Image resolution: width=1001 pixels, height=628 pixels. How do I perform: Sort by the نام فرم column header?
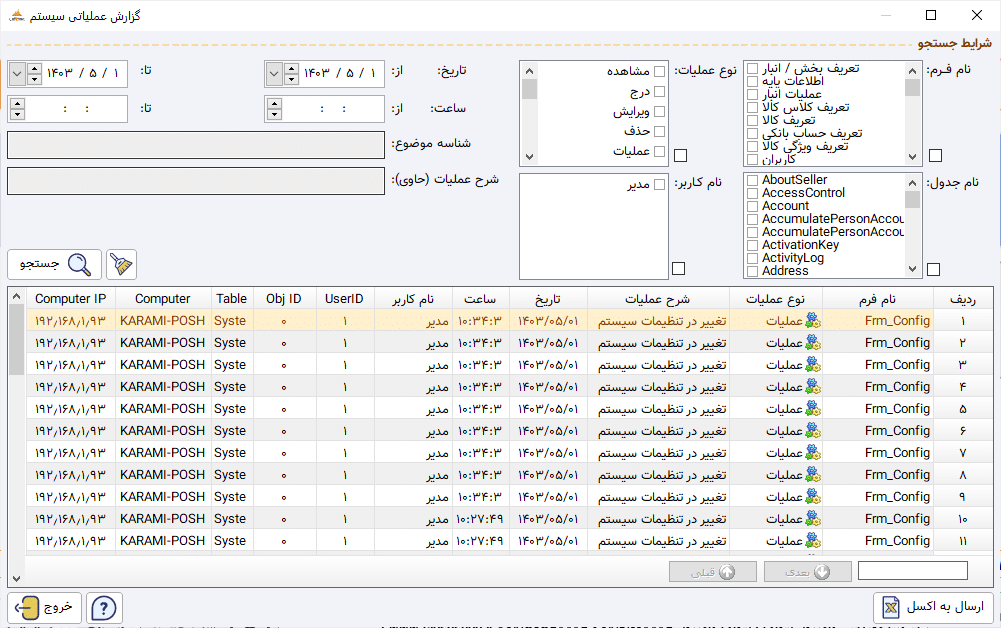(878, 299)
